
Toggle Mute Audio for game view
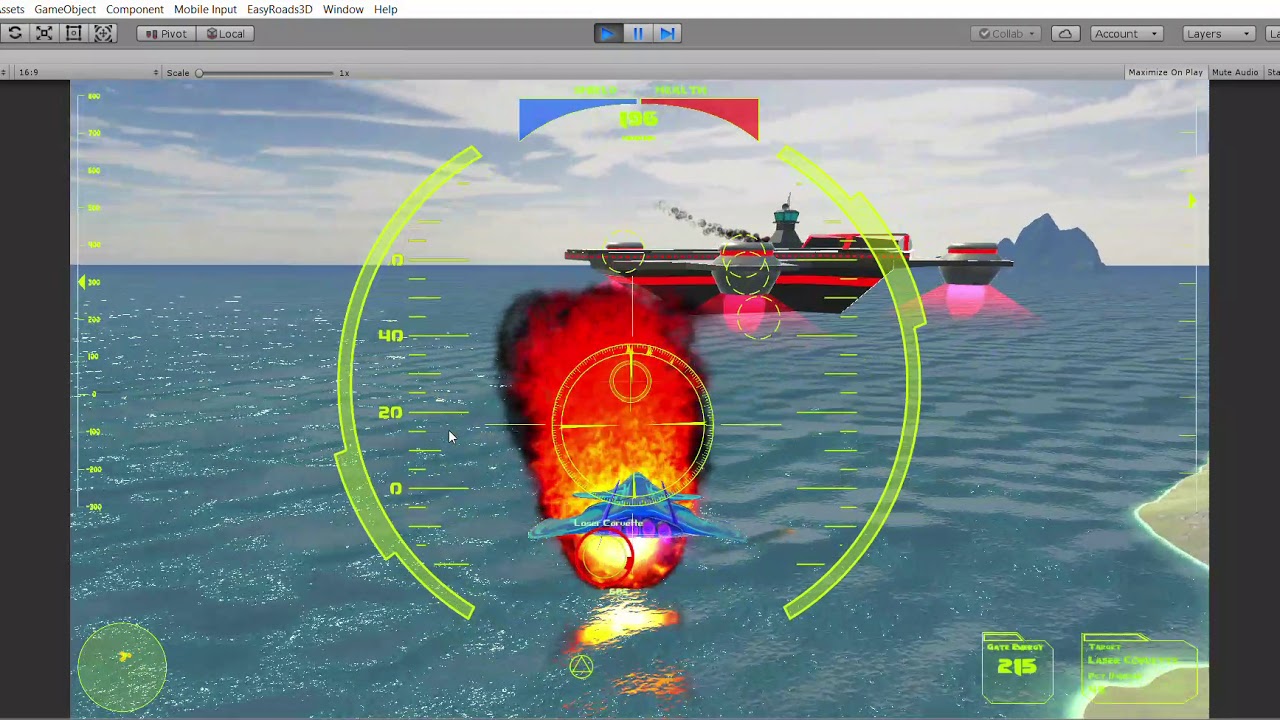coord(1234,72)
